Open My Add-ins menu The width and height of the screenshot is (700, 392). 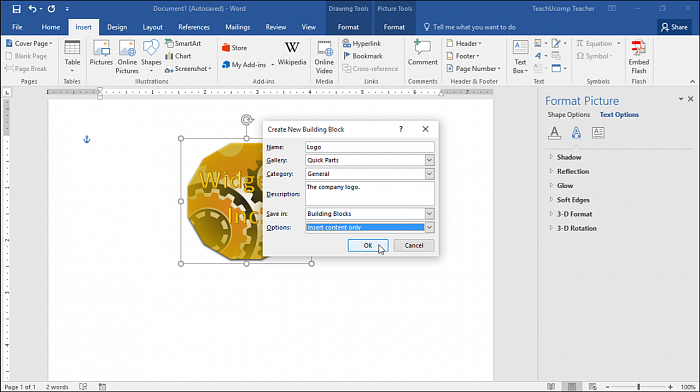coord(248,65)
